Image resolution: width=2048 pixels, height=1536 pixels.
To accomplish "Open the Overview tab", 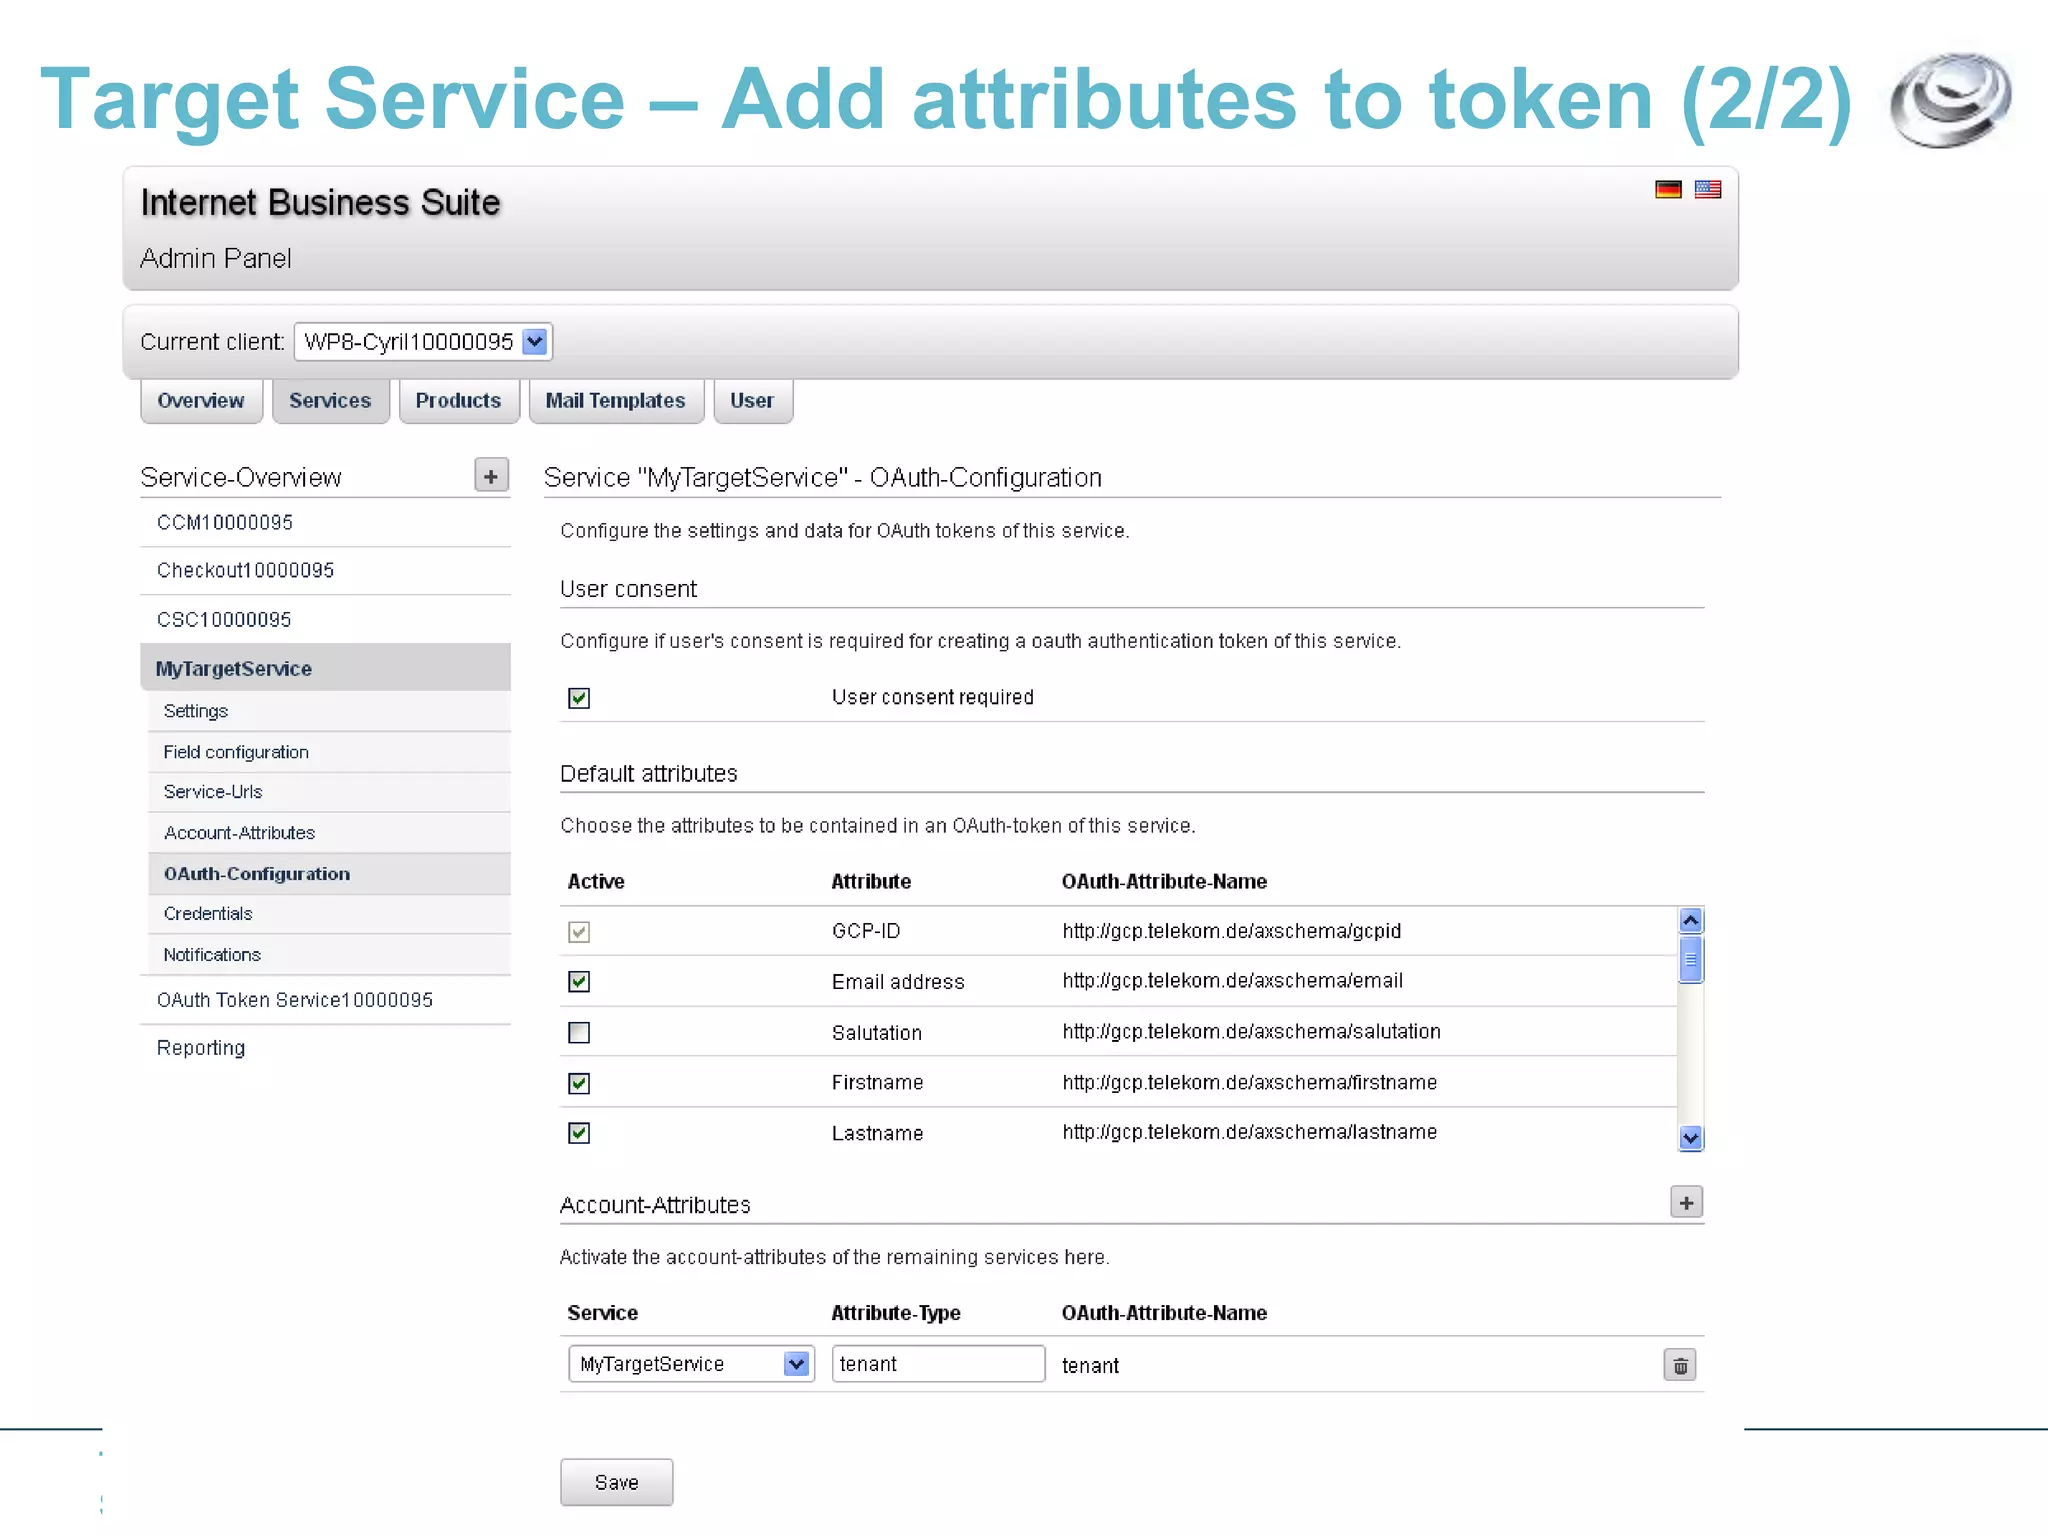I will [201, 401].
